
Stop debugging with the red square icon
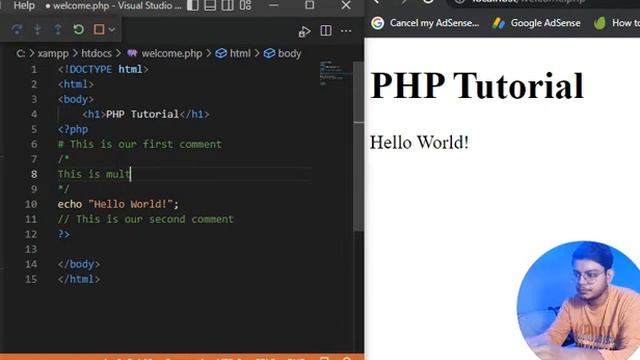pyautogui.click(x=99, y=29)
